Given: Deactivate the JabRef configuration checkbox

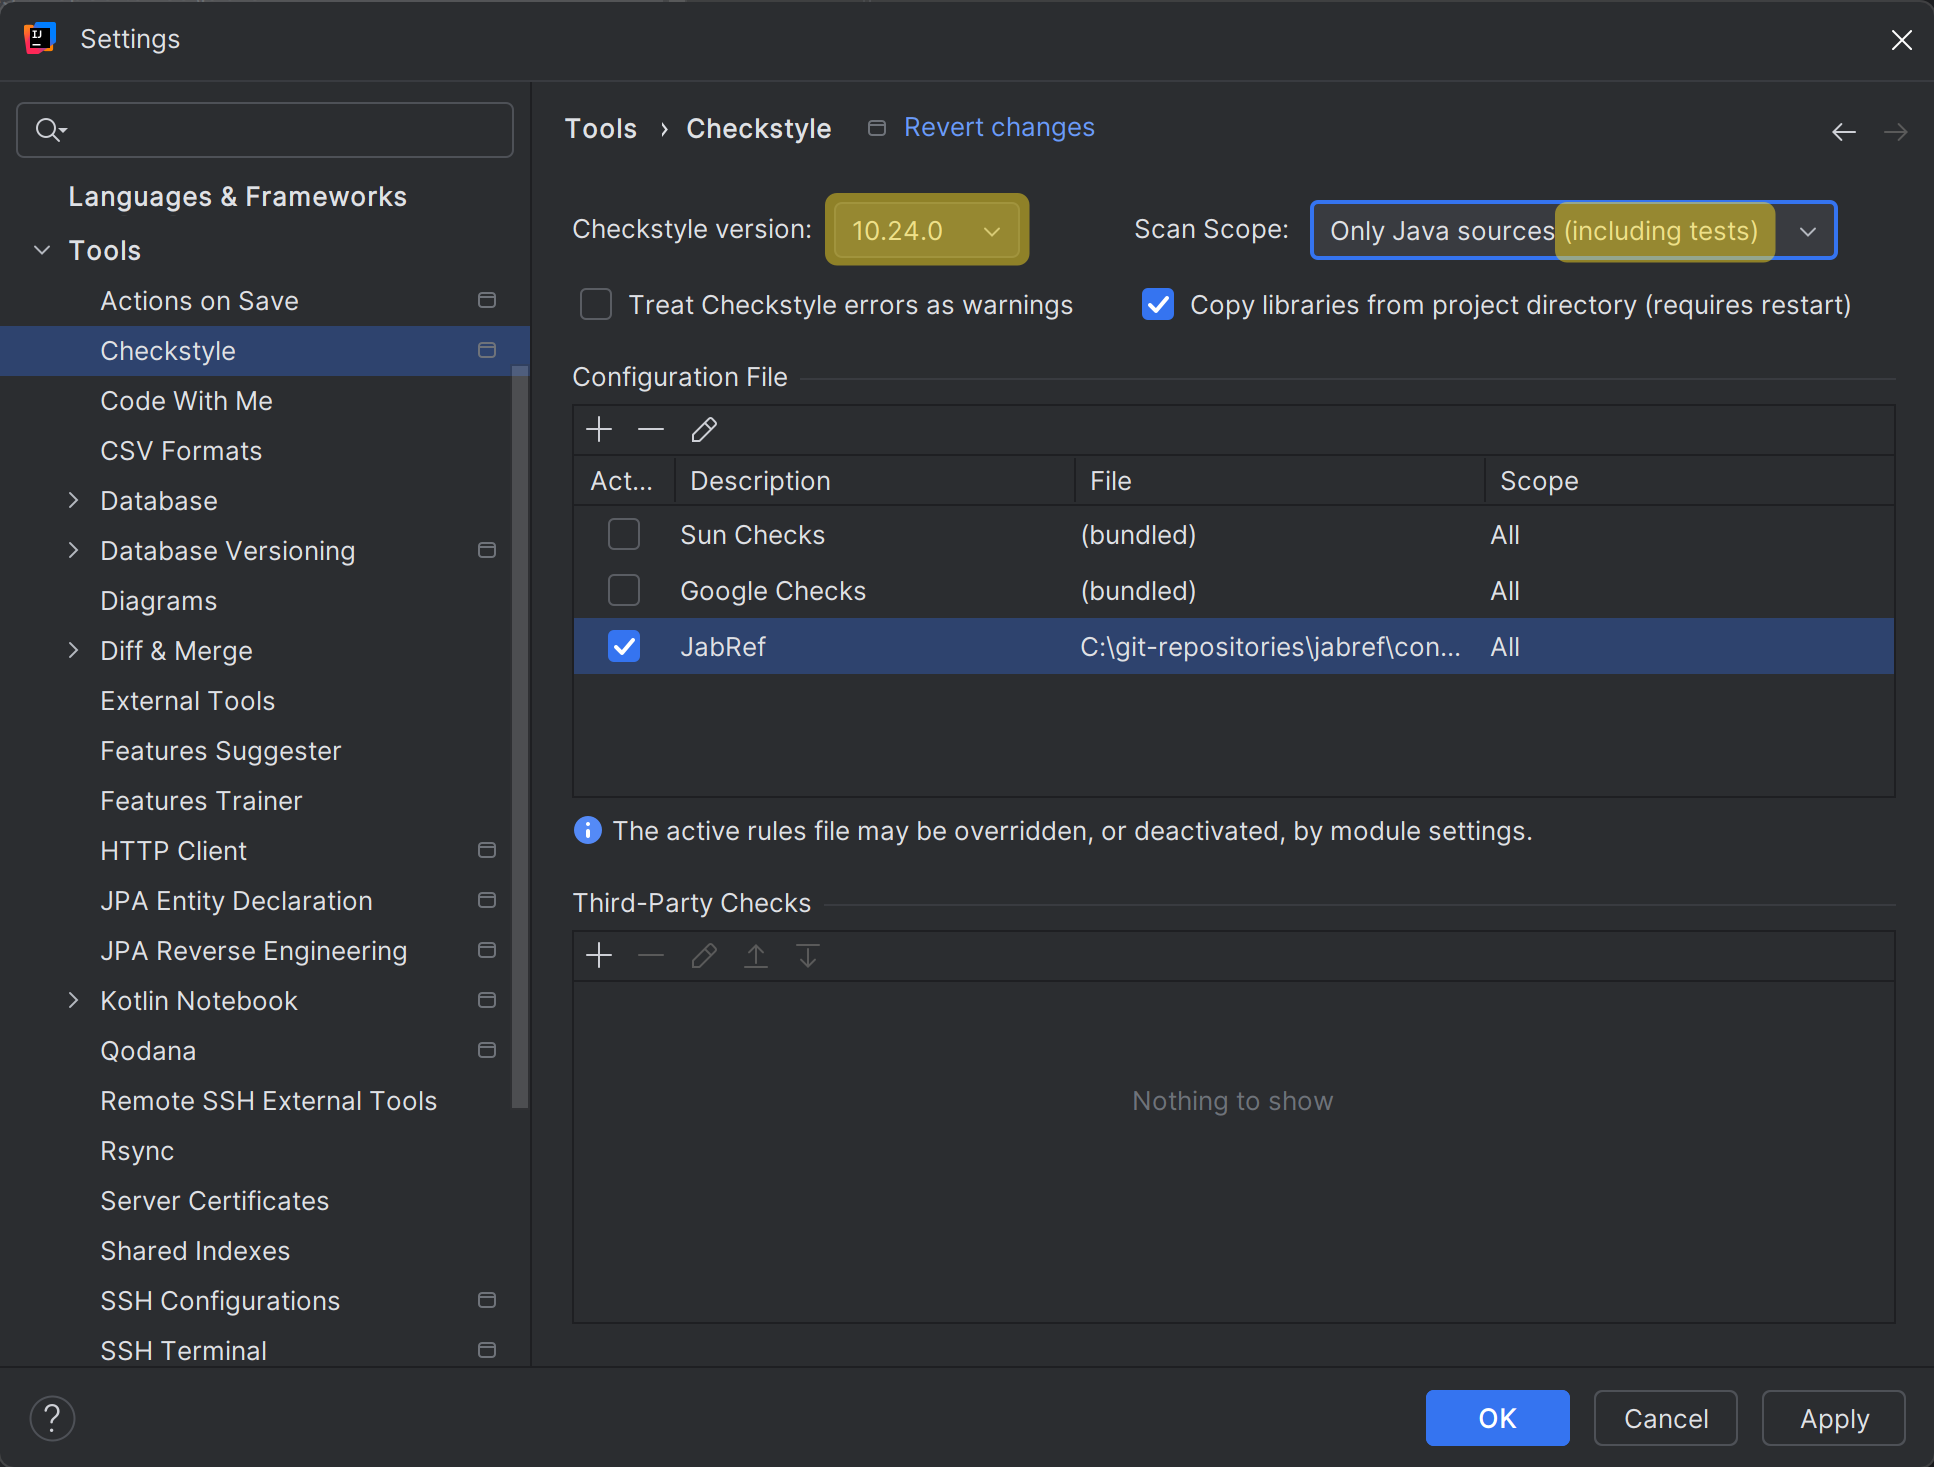Looking at the screenshot, I should [624, 646].
